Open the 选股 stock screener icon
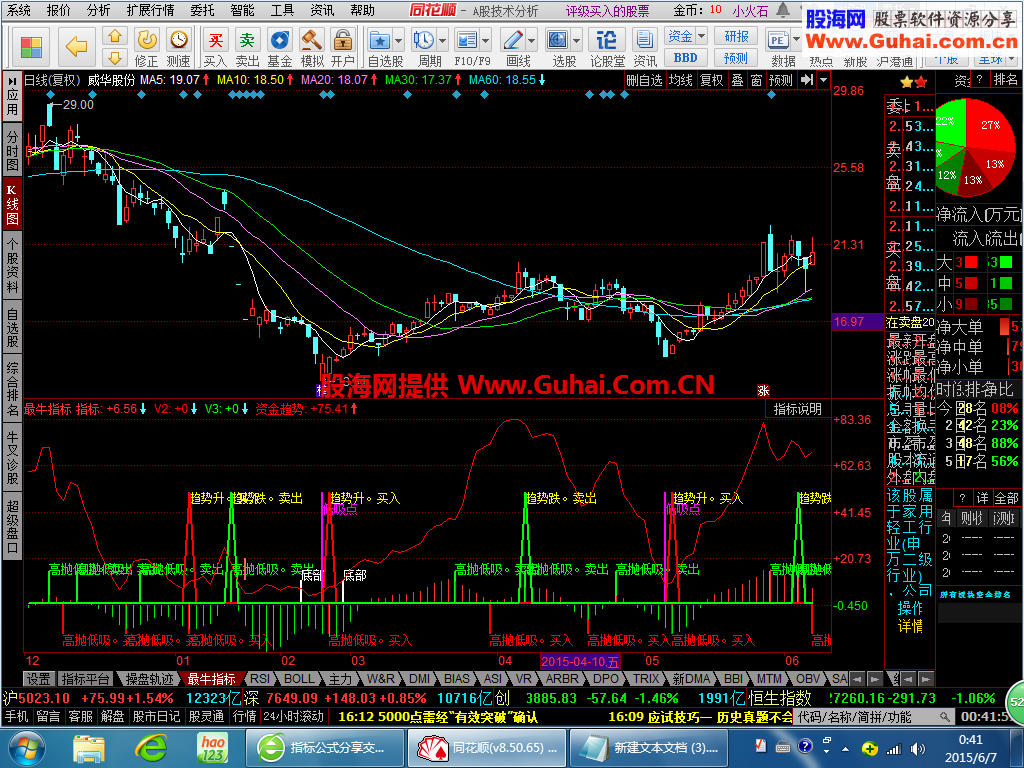This screenshot has width=1024, height=768. 557,42
